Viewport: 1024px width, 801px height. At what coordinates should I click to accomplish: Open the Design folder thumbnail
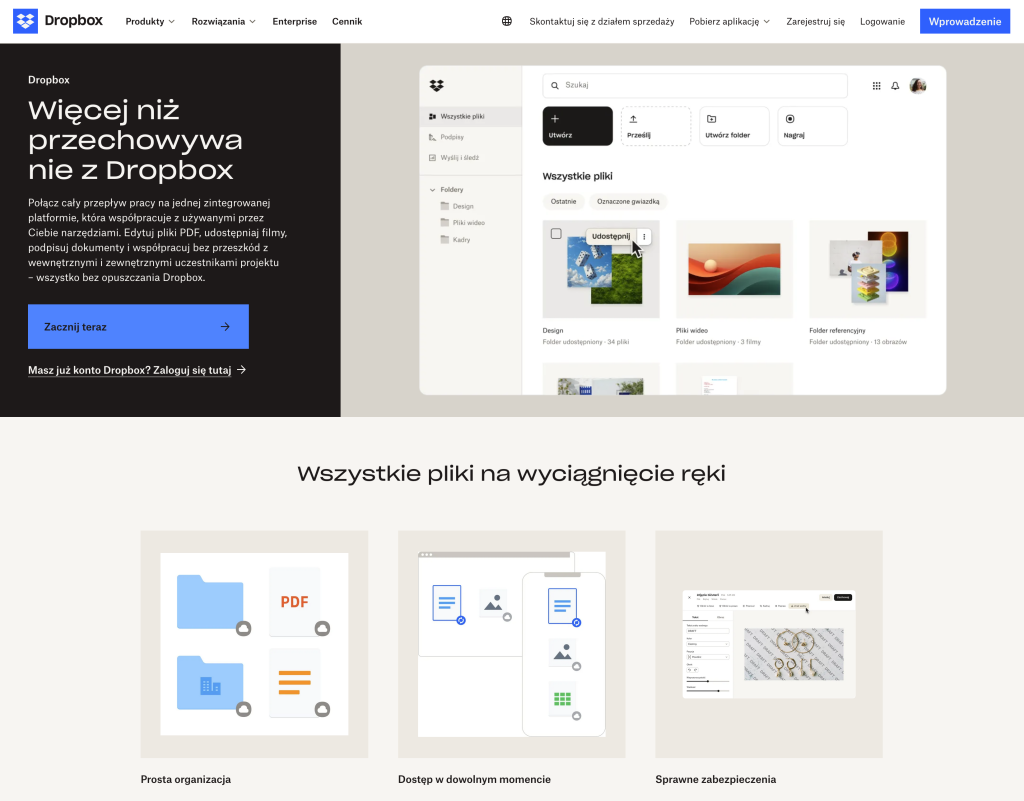601,269
